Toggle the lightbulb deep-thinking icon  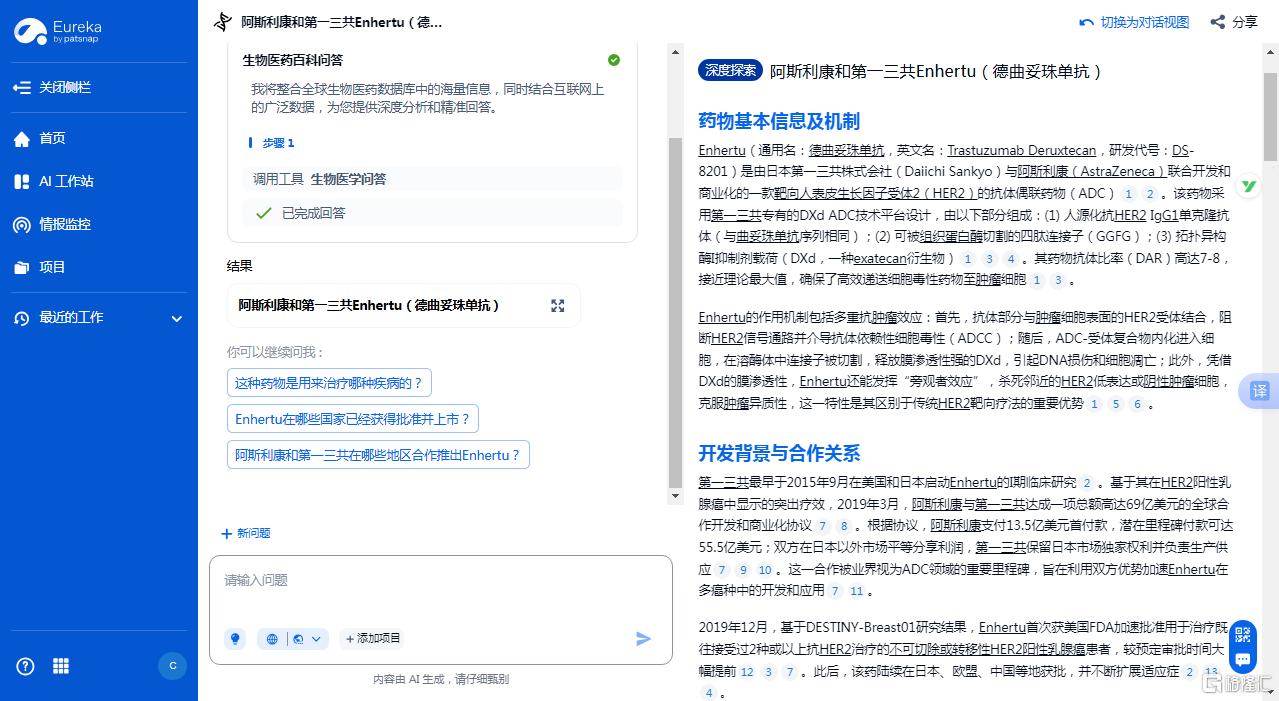click(235, 638)
